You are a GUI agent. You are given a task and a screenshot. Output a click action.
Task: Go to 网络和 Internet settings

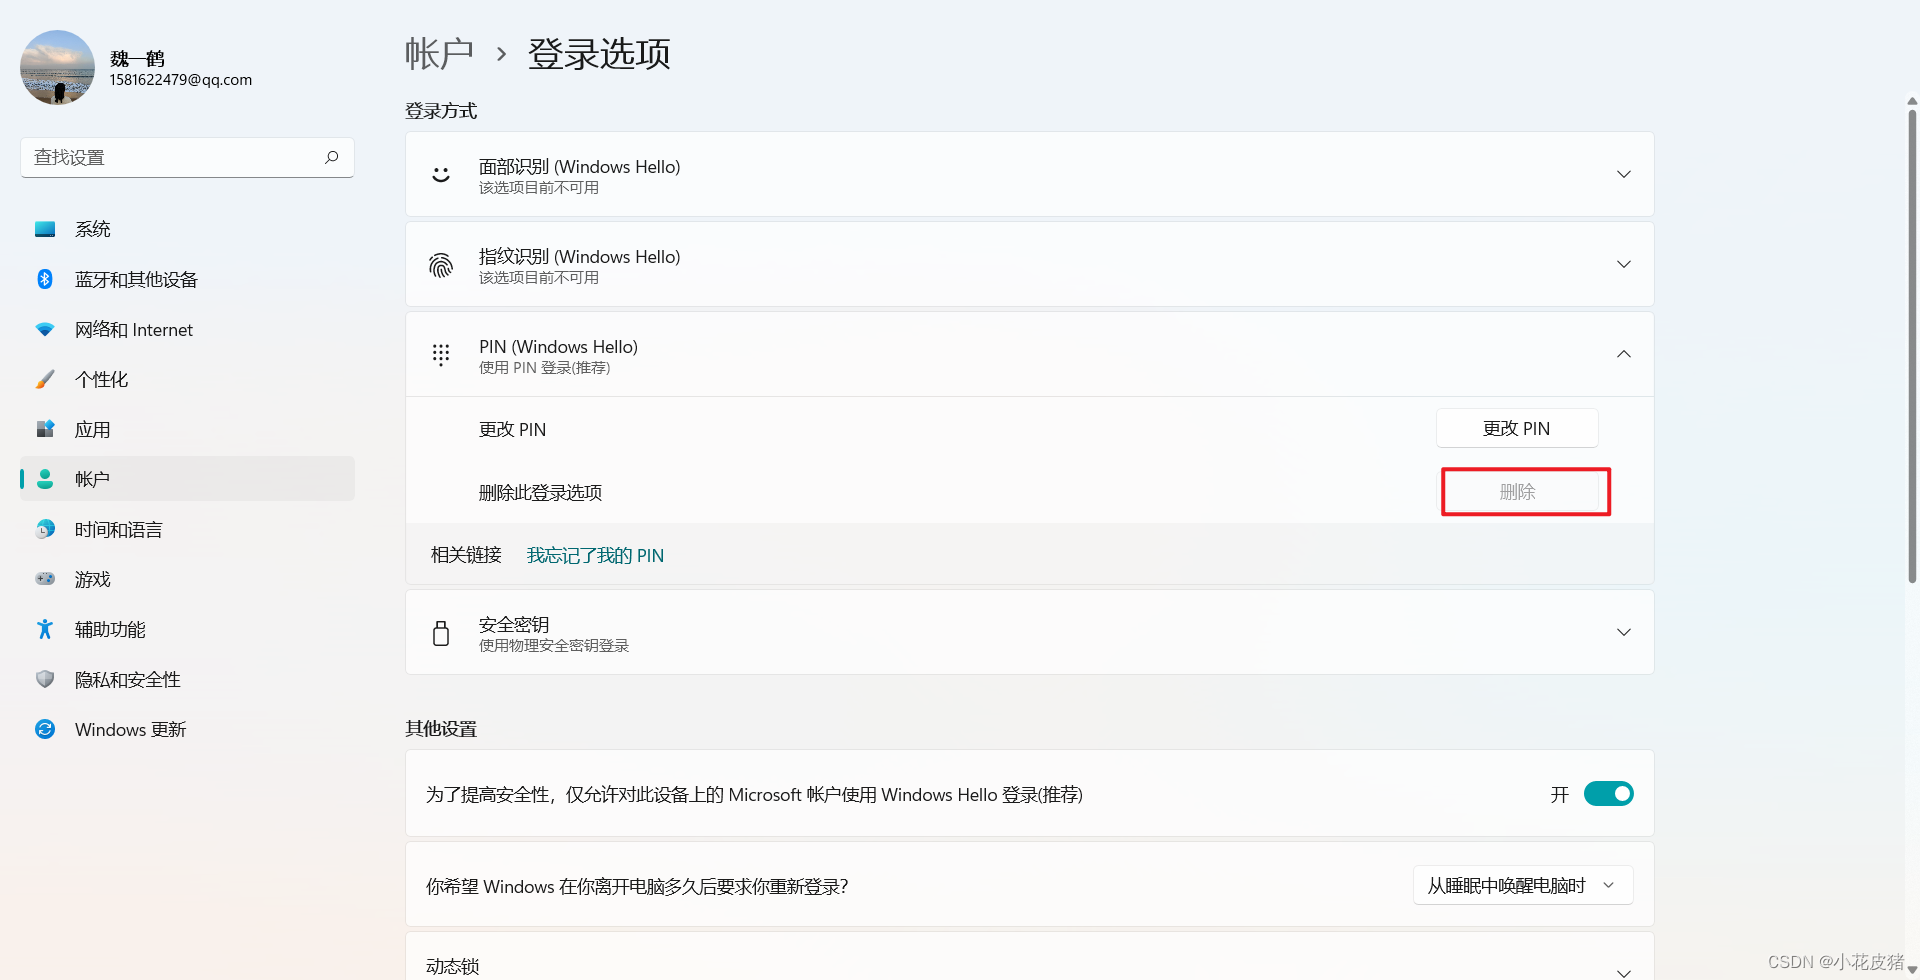coord(187,329)
